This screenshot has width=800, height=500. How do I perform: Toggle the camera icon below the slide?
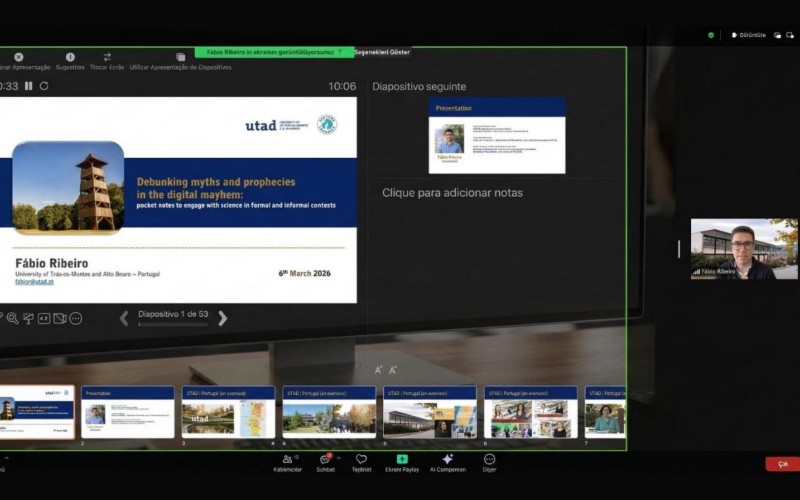pyautogui.click(x=59, y=318)
